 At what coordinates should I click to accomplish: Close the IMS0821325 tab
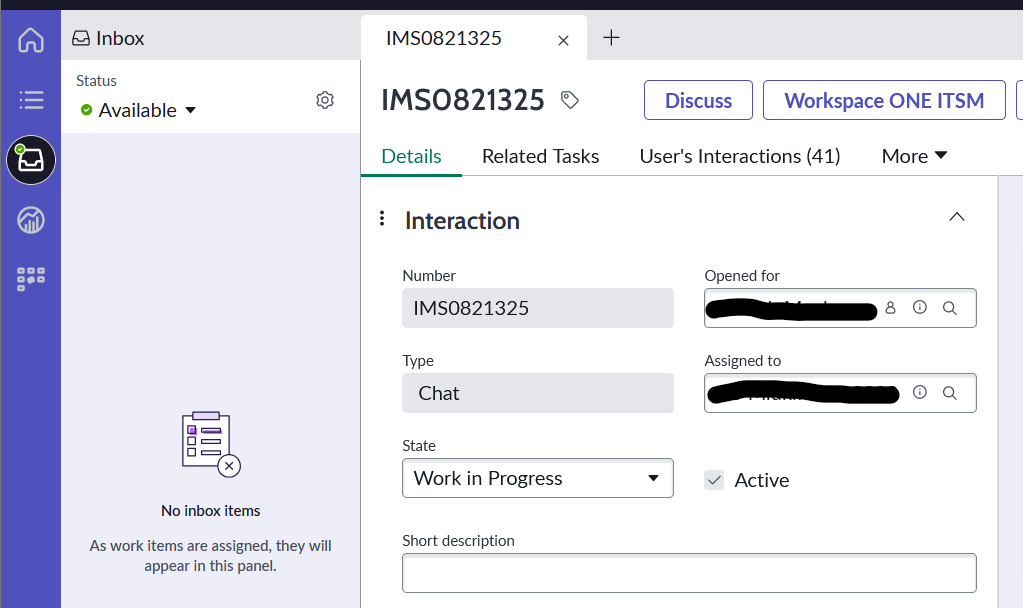[563, 40]
